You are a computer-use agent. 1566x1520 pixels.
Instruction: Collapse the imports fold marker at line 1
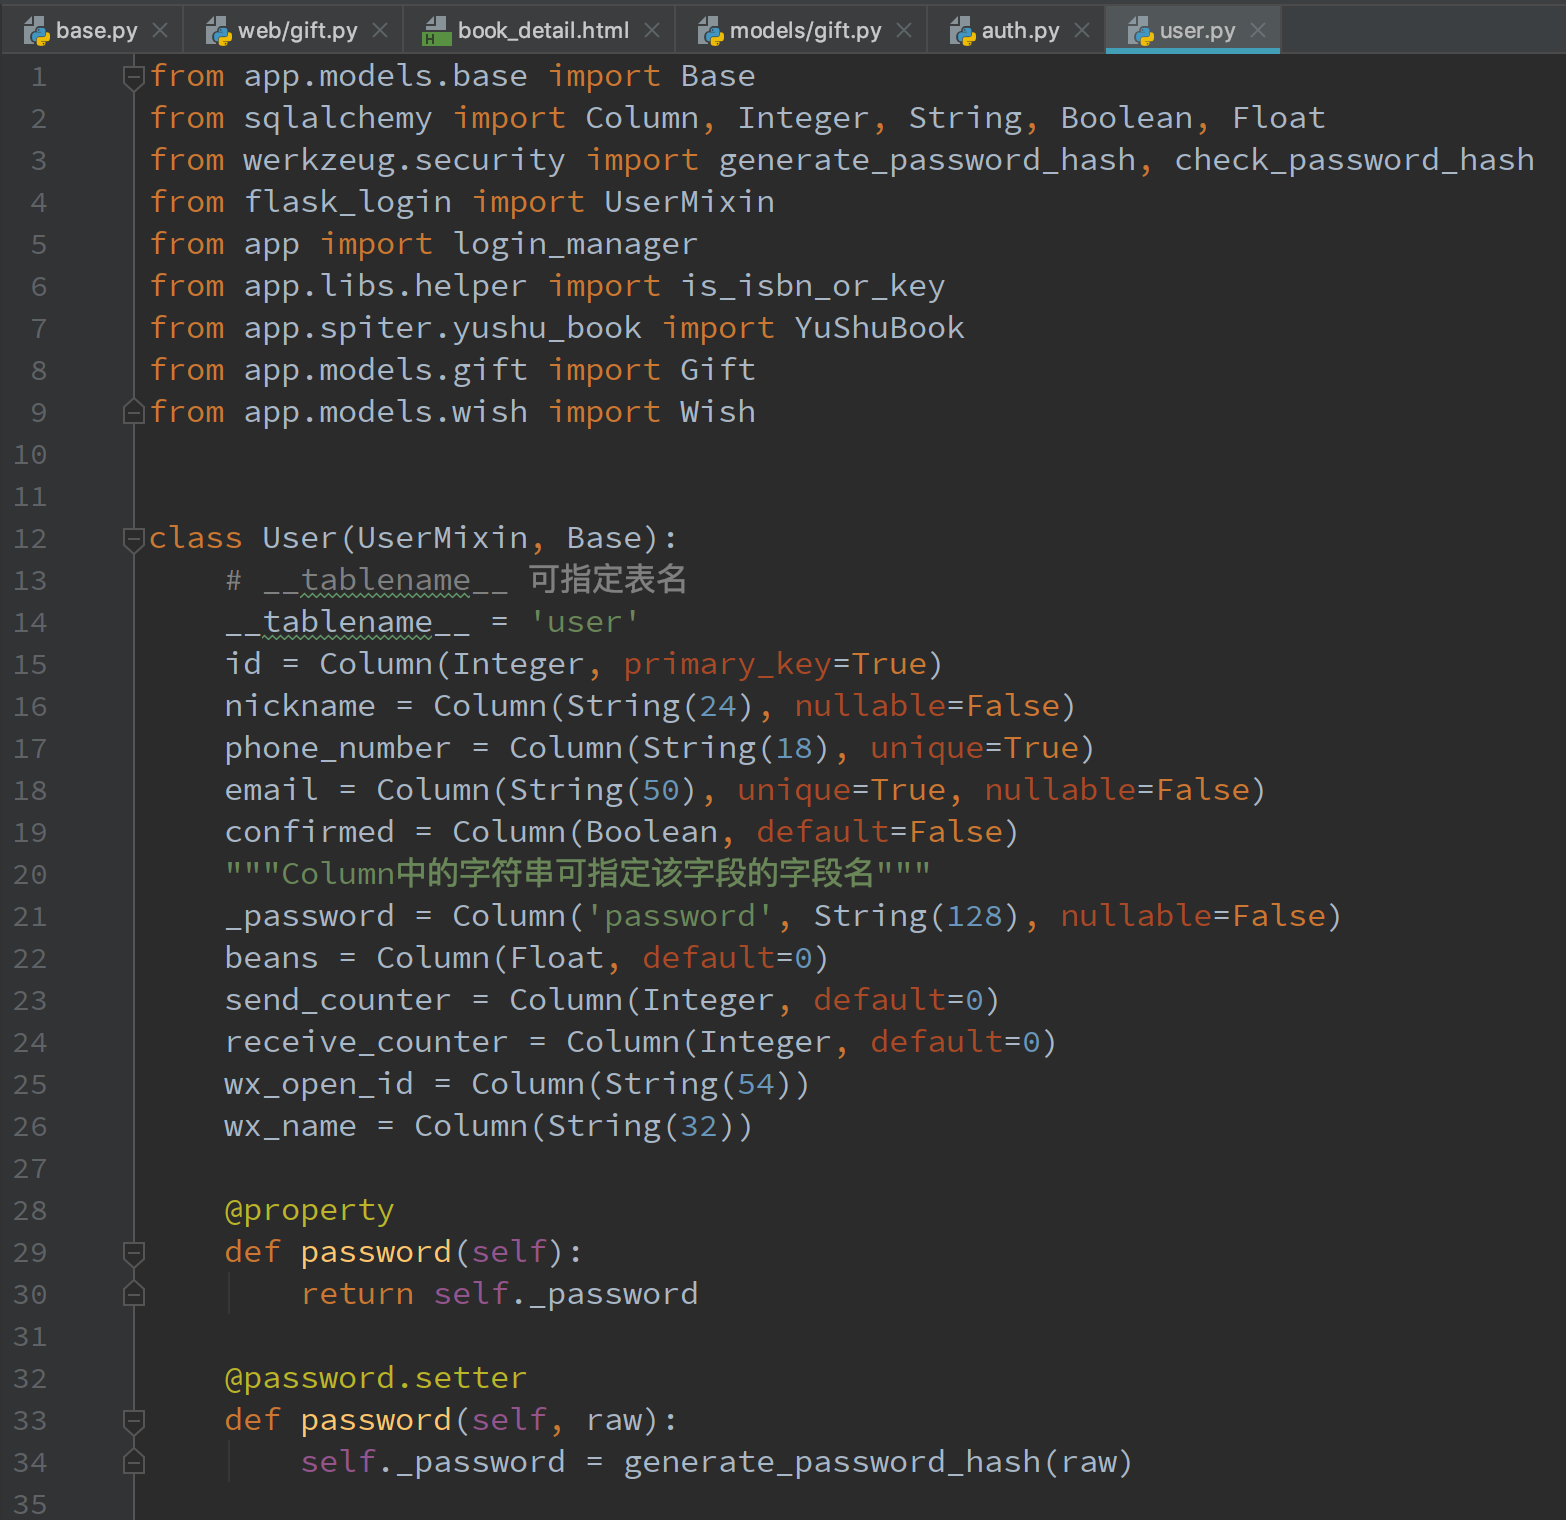133,76
